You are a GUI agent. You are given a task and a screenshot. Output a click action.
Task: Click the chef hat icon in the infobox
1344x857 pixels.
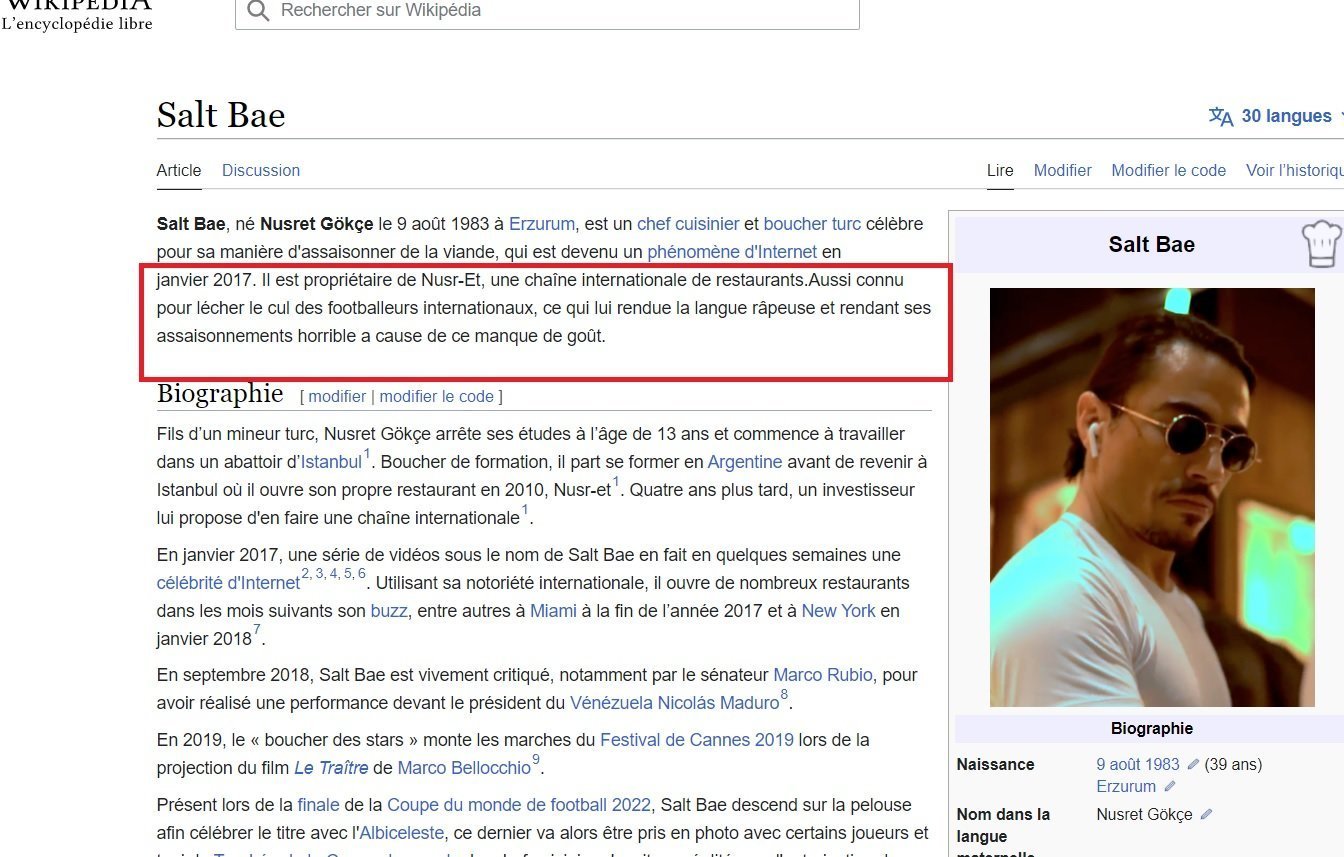1321,245
